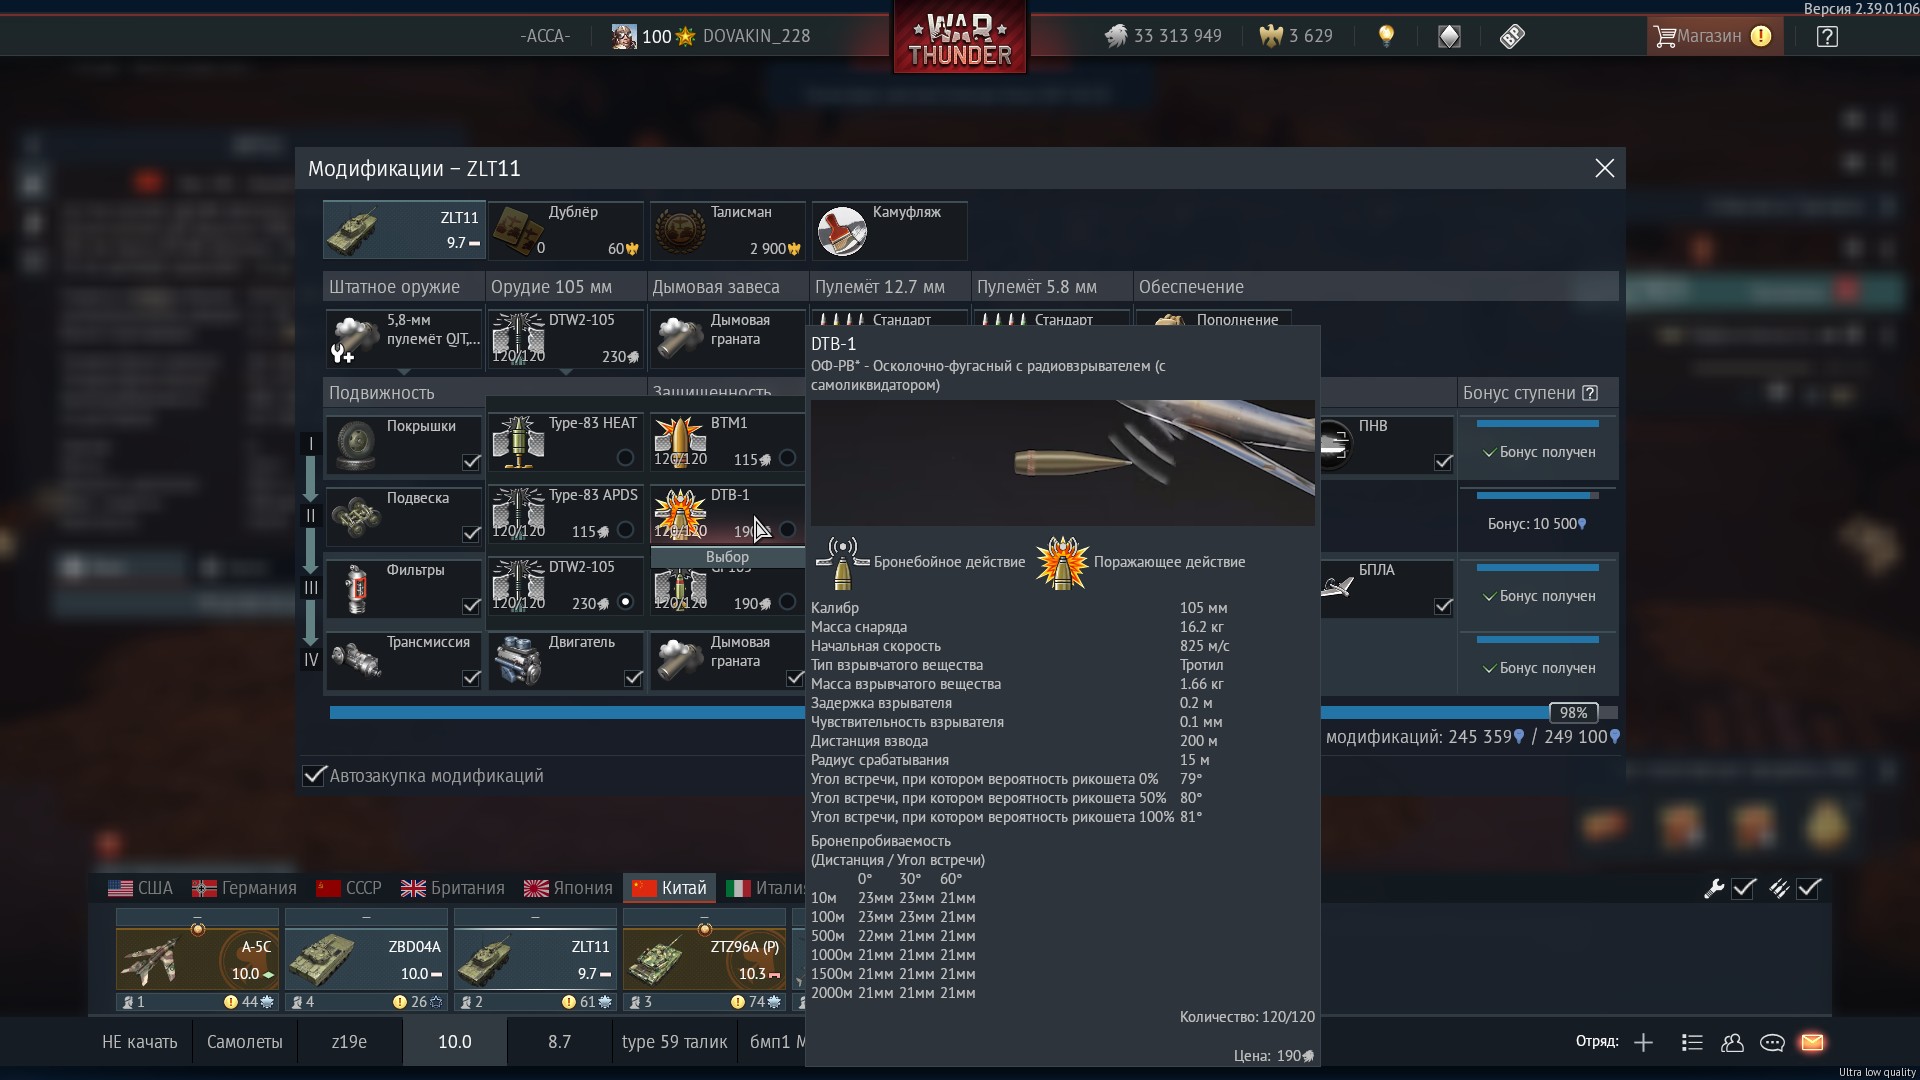
Task: Switch to the Британия nation tab
Action: coord(453,888)
